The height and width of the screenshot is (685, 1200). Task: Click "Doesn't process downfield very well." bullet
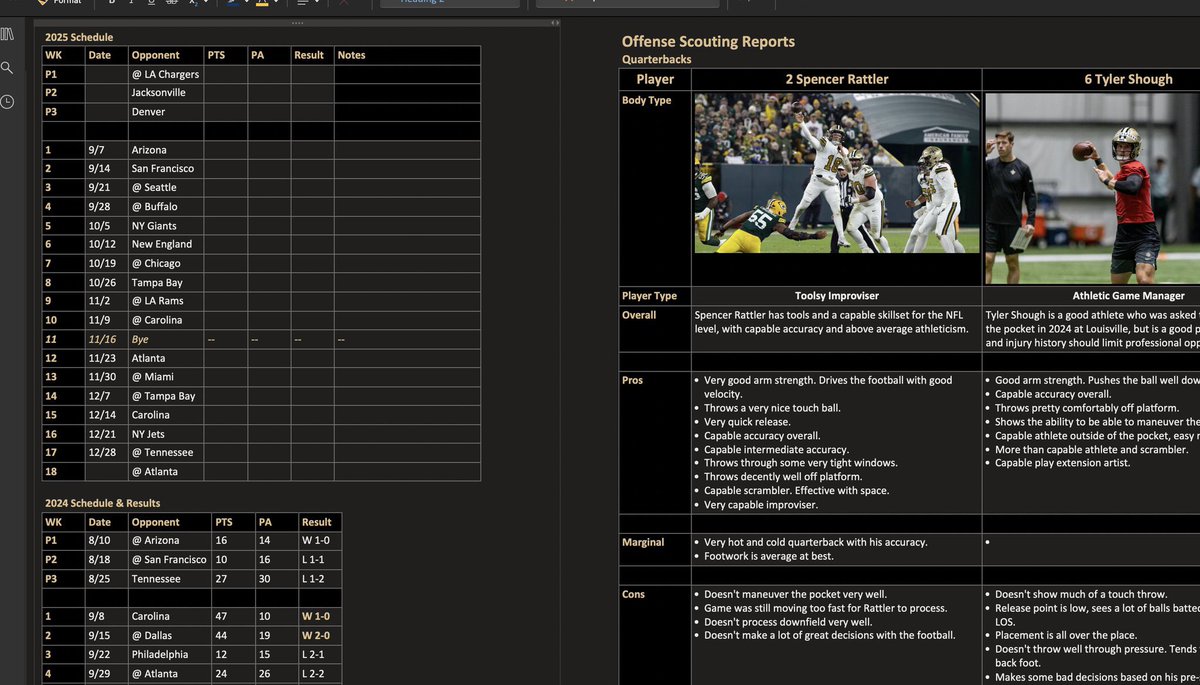[788, 621]
